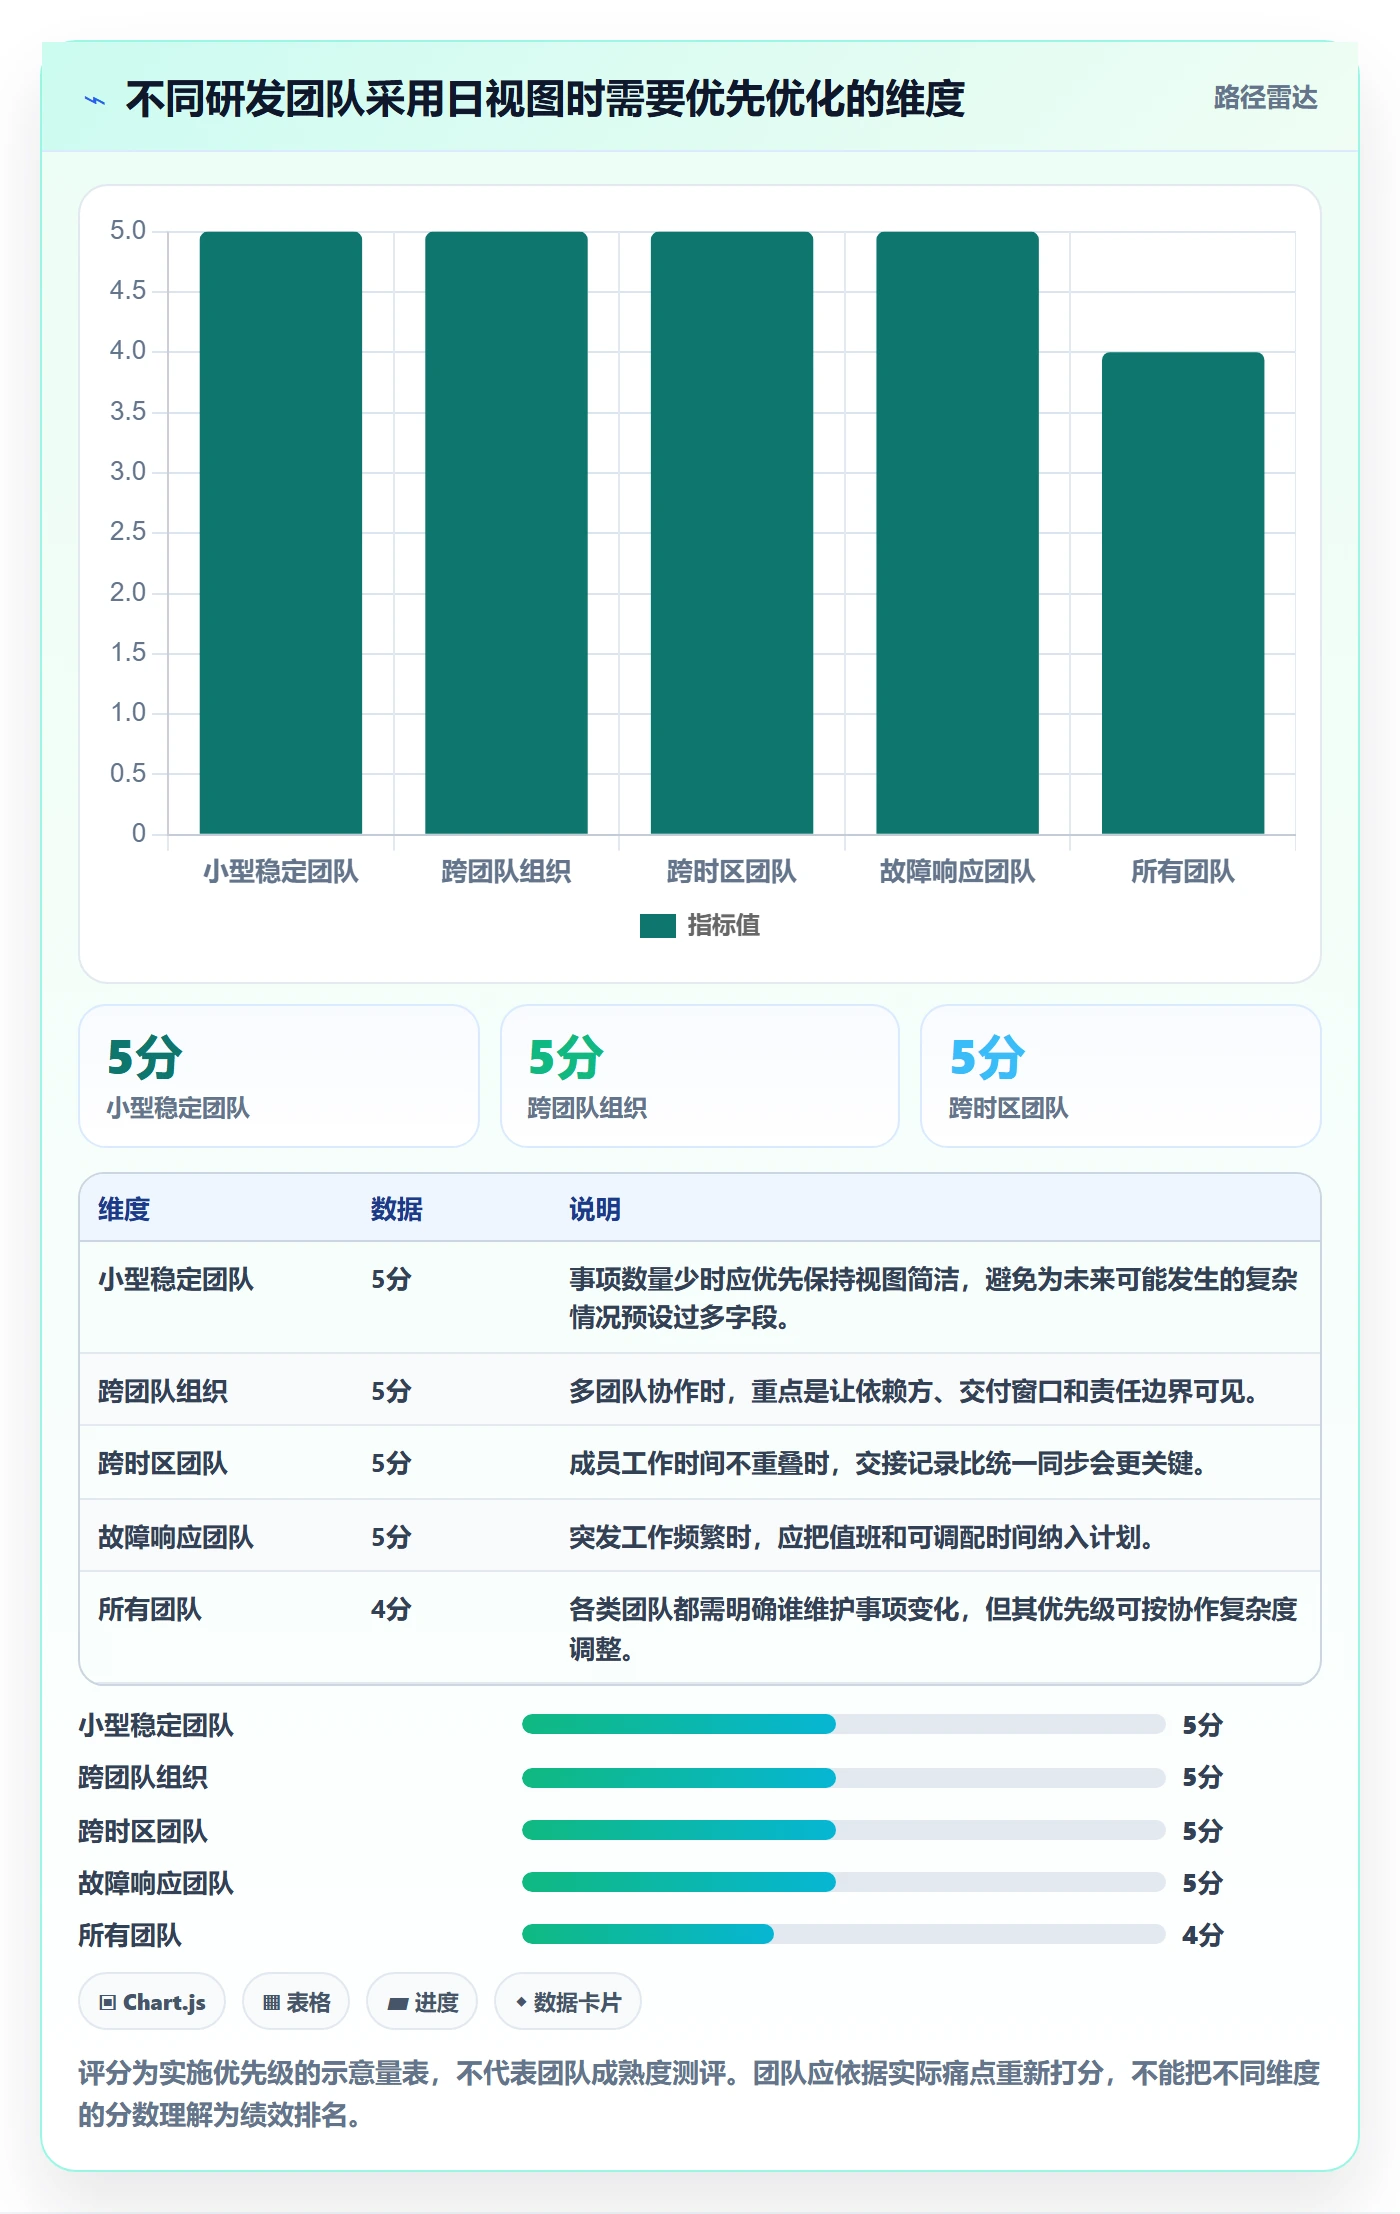Click the 4分 value beside progress bar
This screenshot has height=2214, width=1400.
coord(1203,1935)
